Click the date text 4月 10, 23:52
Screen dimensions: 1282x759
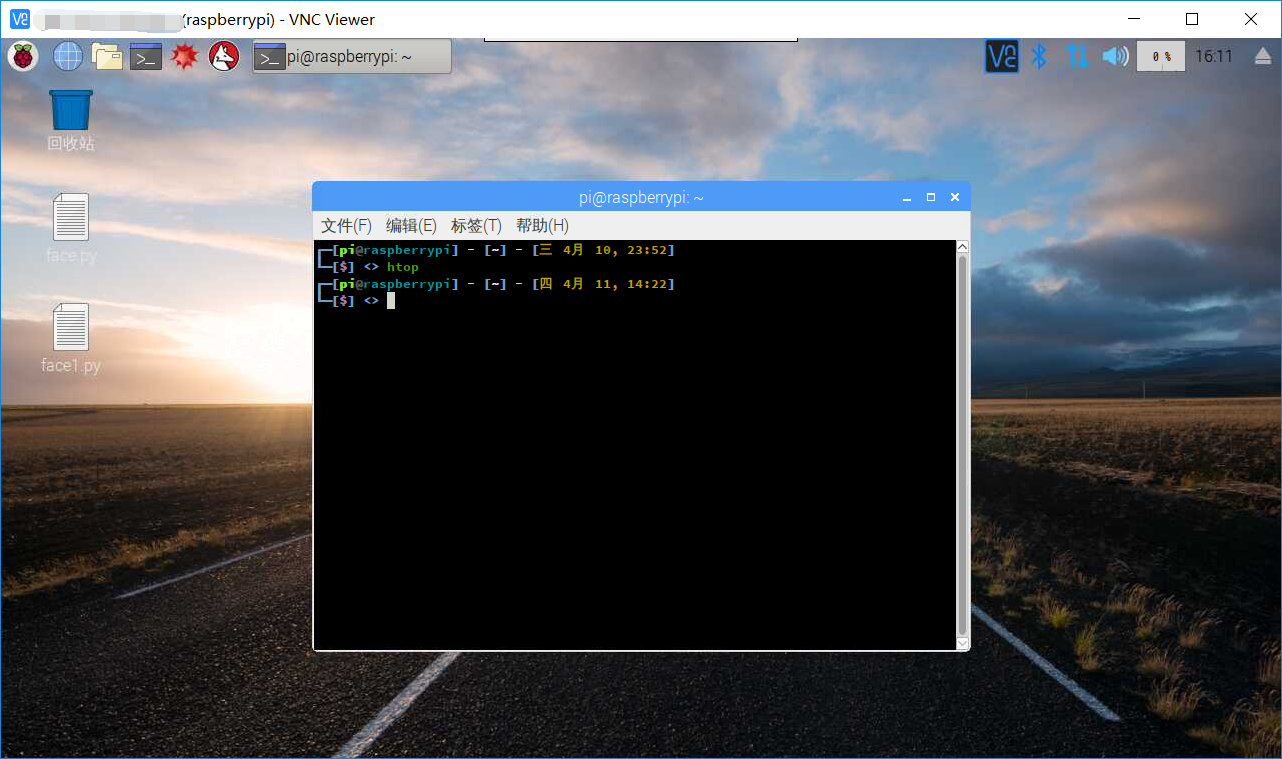615,250
